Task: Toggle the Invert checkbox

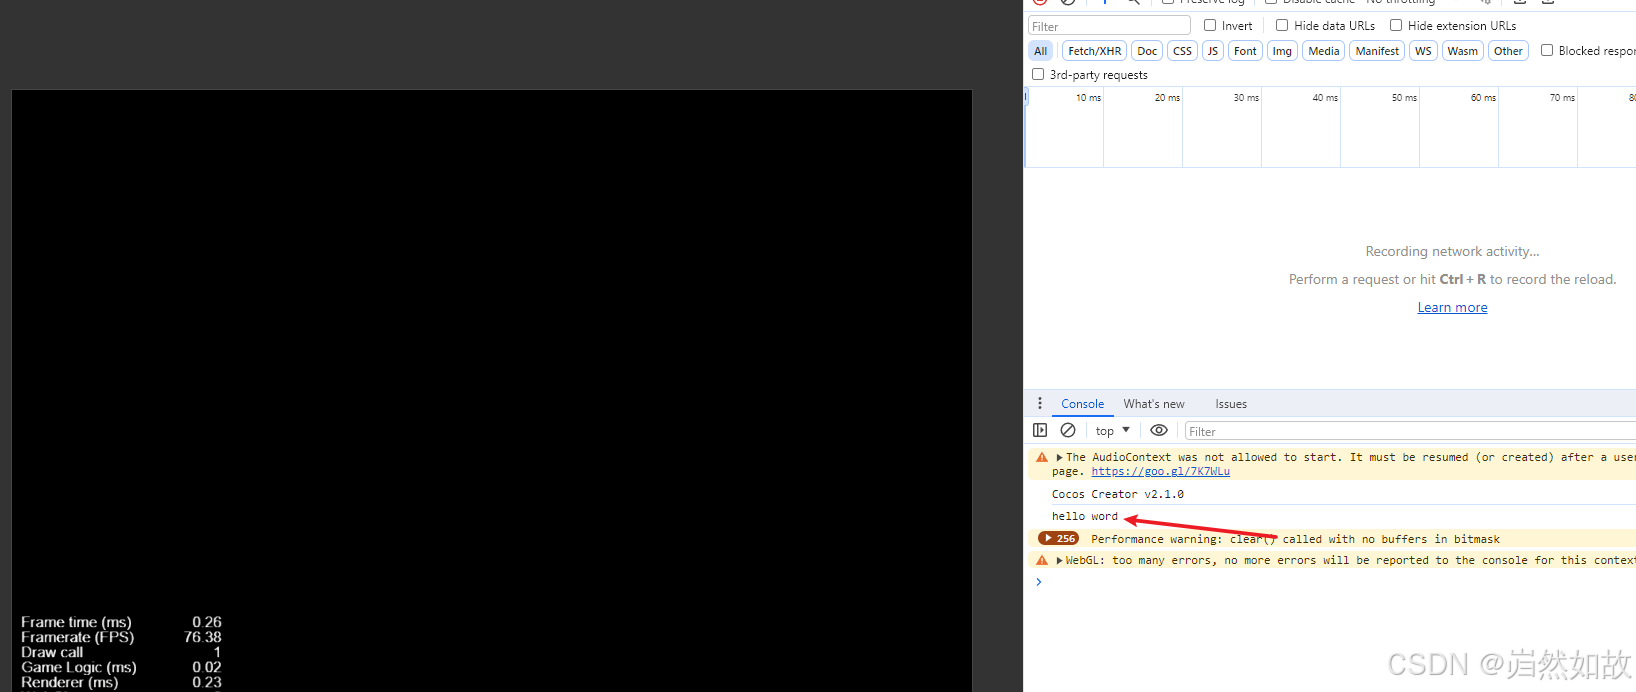Action: point(1210,25)
